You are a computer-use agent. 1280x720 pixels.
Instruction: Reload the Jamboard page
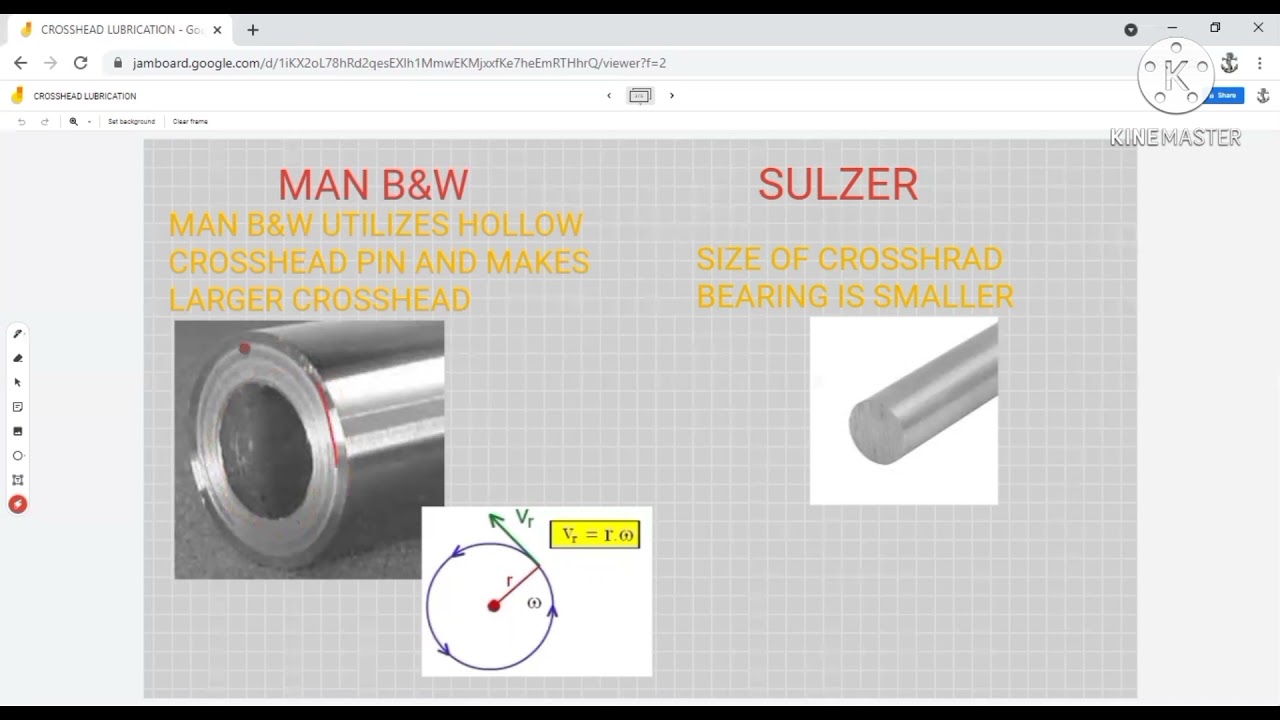coord(81,63)
